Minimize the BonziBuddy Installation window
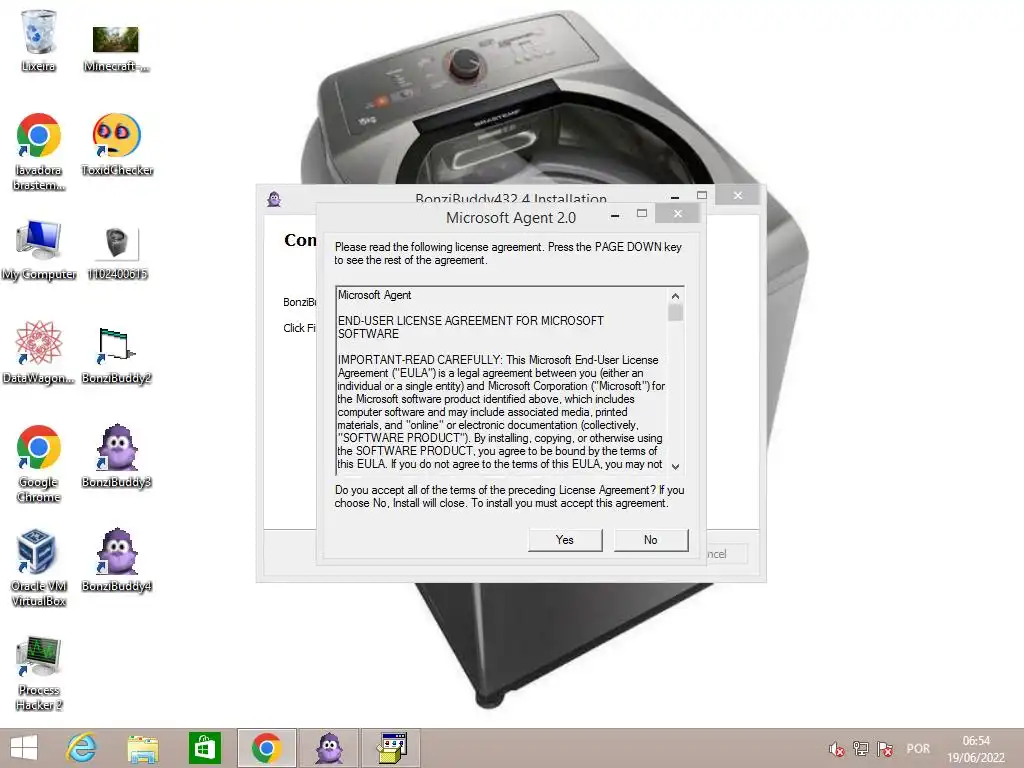Viewport: 1024px width, 768px height. [675, 196]
